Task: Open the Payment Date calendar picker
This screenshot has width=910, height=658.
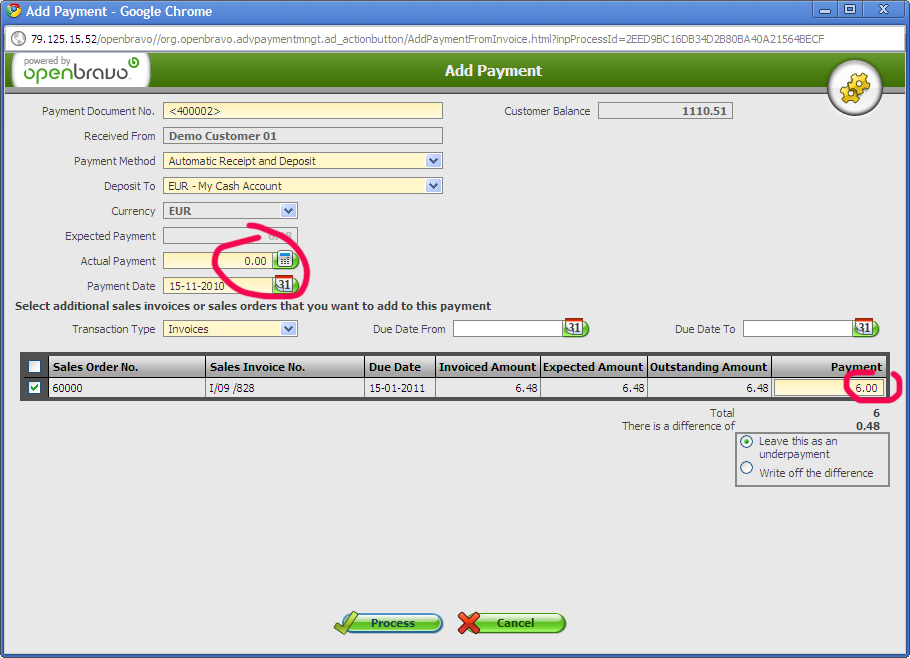Action: click(x=284, y=285)
